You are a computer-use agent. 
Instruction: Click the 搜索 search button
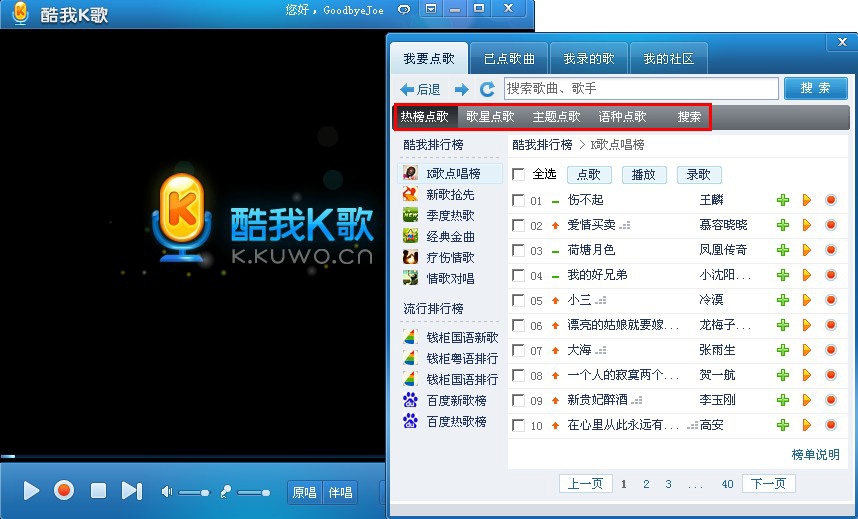(815, 88)
